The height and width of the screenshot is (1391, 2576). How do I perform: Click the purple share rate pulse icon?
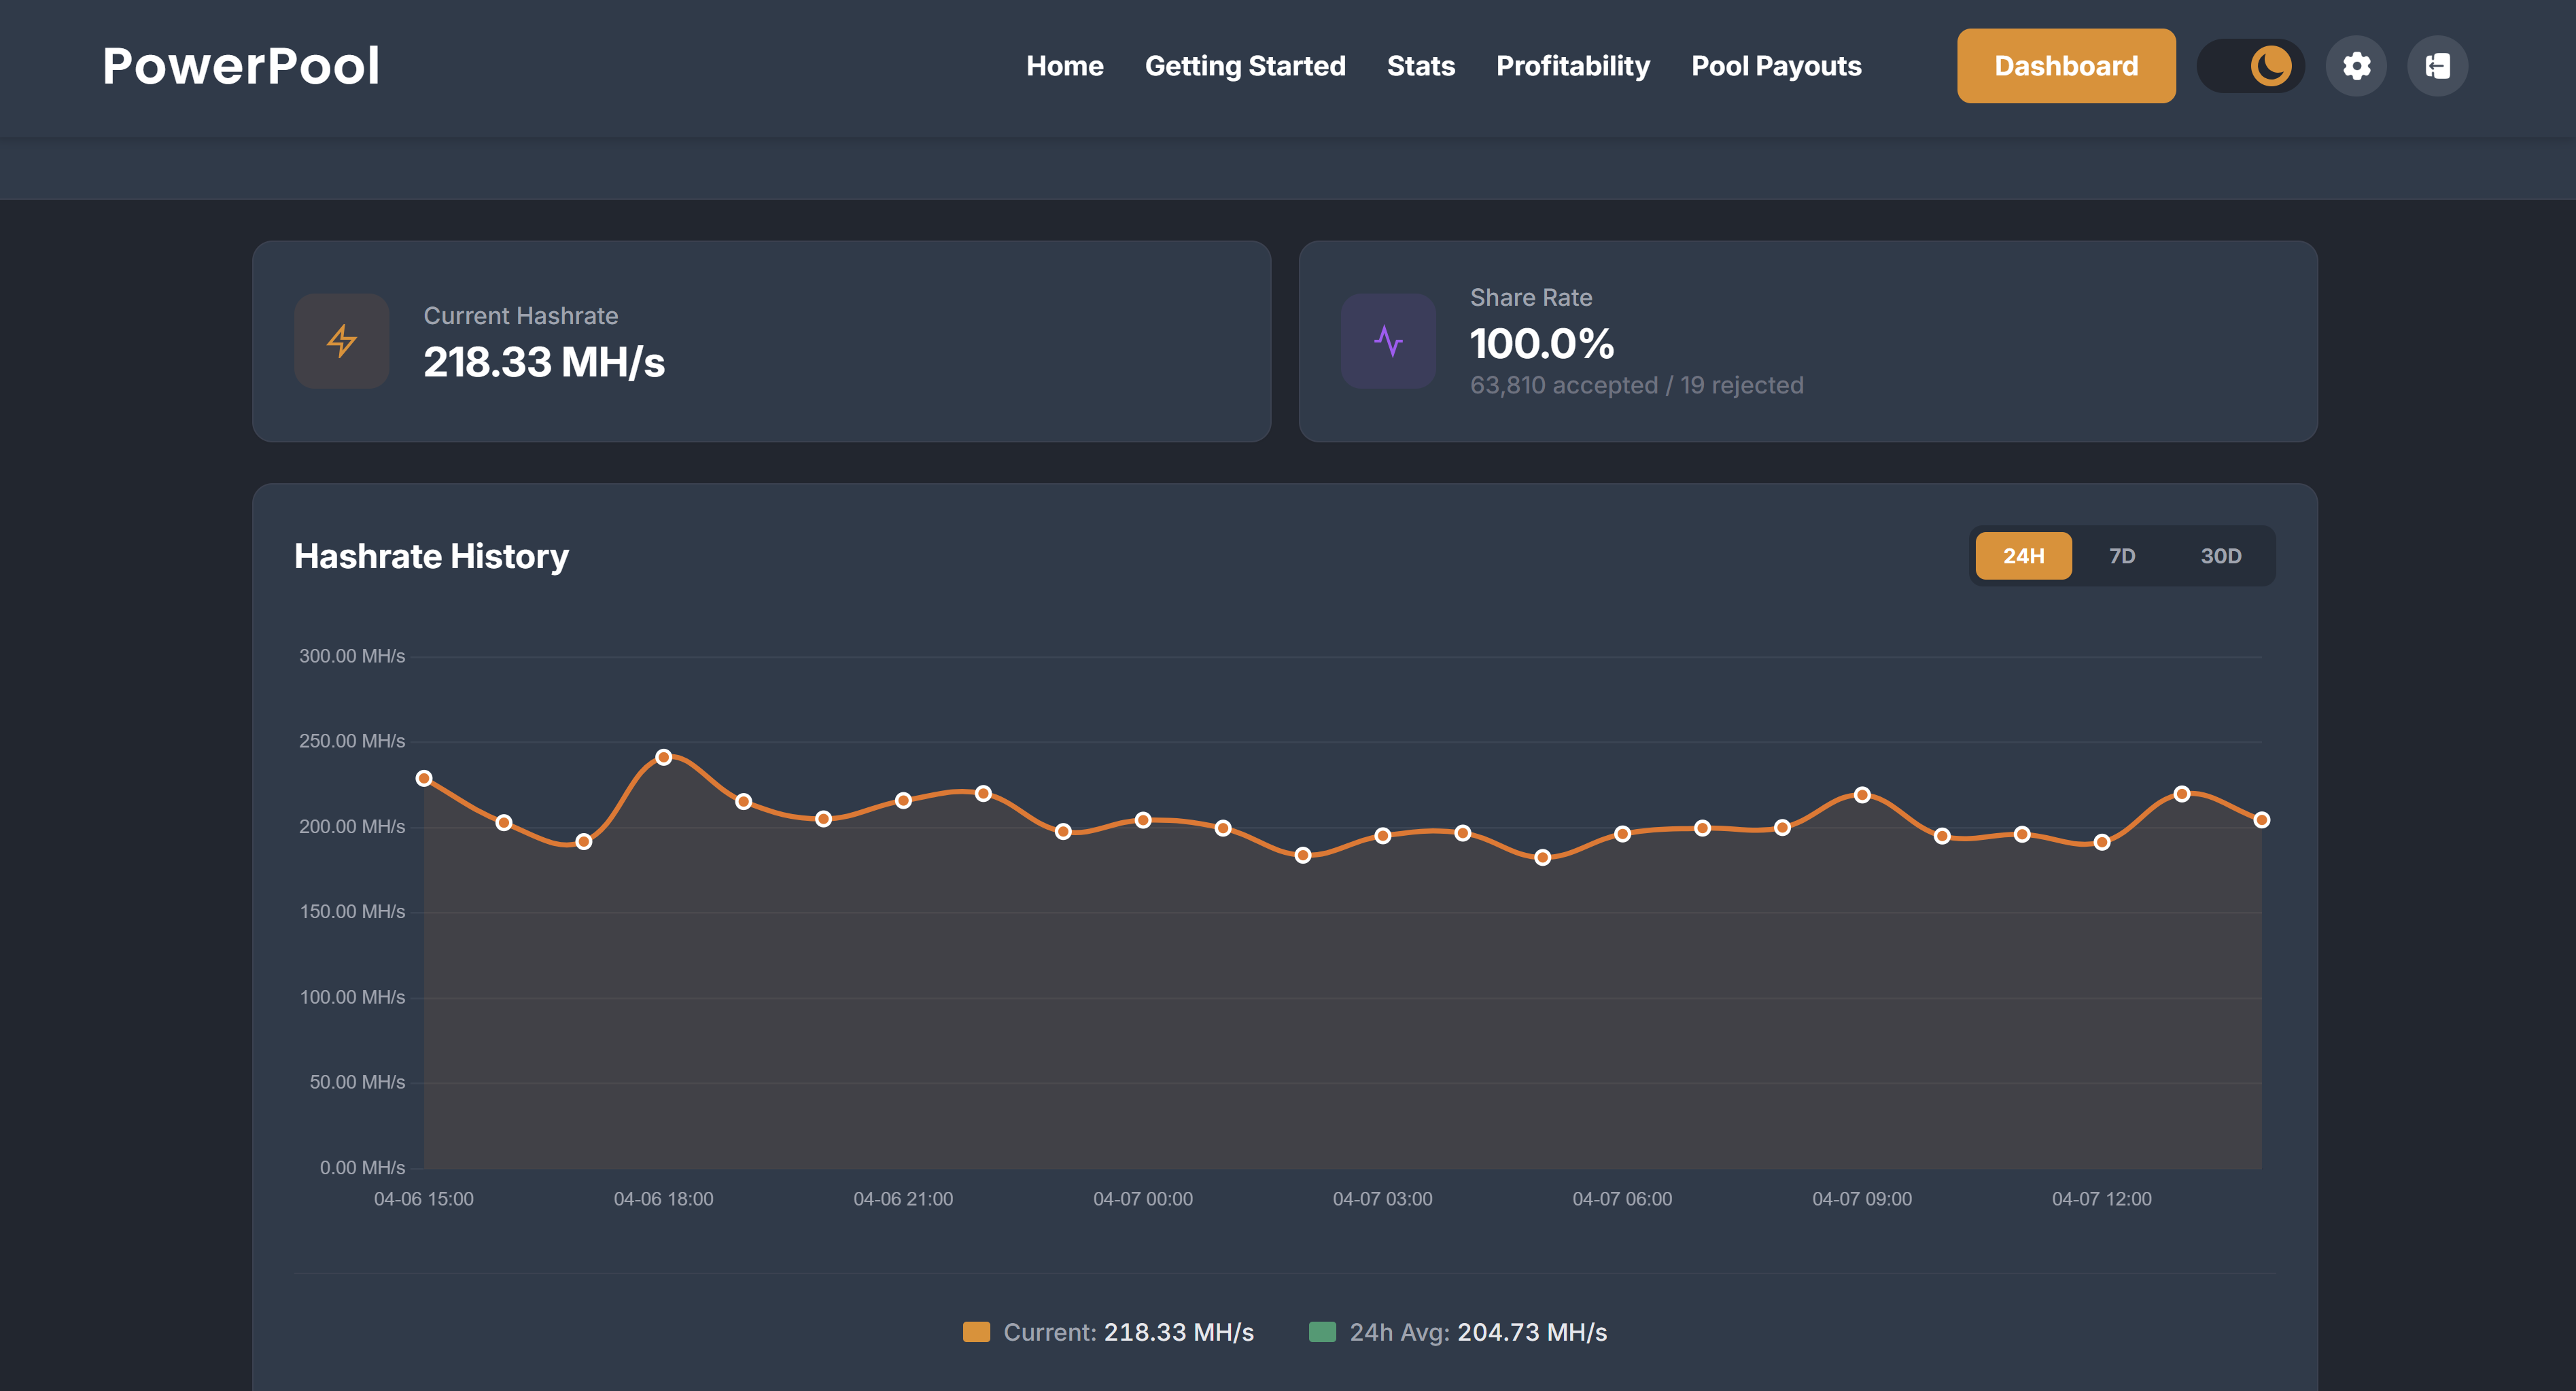[x=1388, y=341]
